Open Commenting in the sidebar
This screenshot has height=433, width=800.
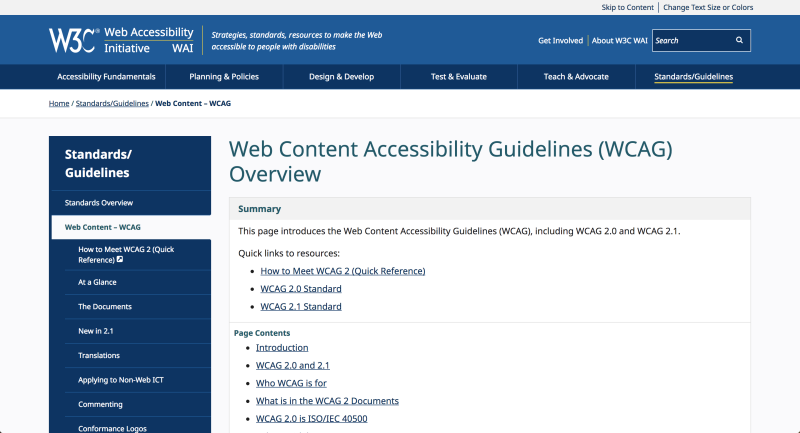click(138, 404)
